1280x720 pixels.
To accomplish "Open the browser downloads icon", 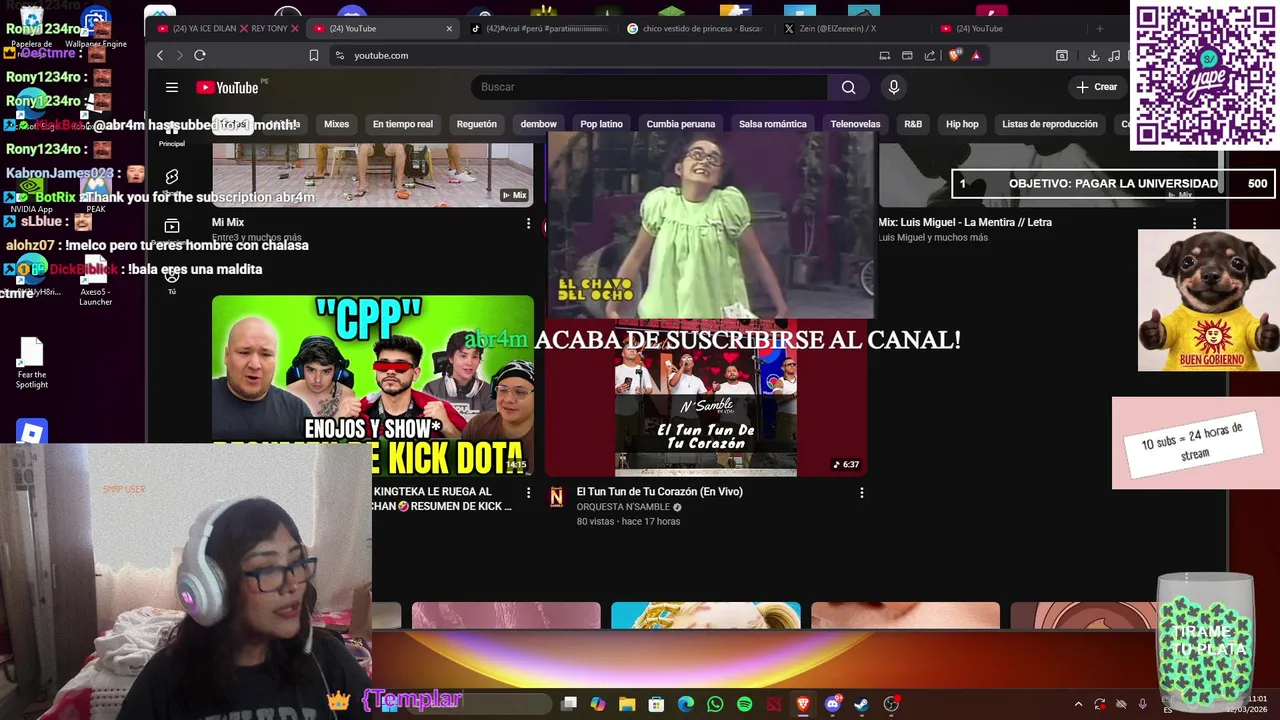I will tap(1093, 55).
